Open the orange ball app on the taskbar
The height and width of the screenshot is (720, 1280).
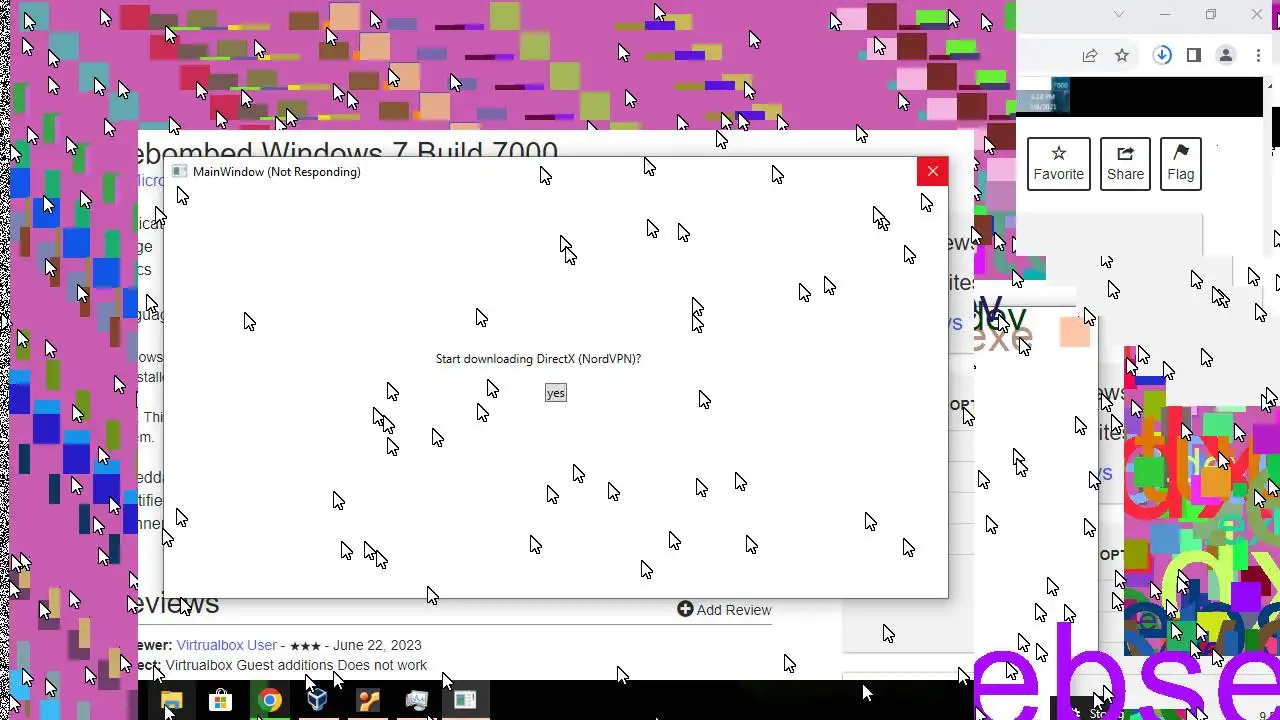(x=368, y=700)
